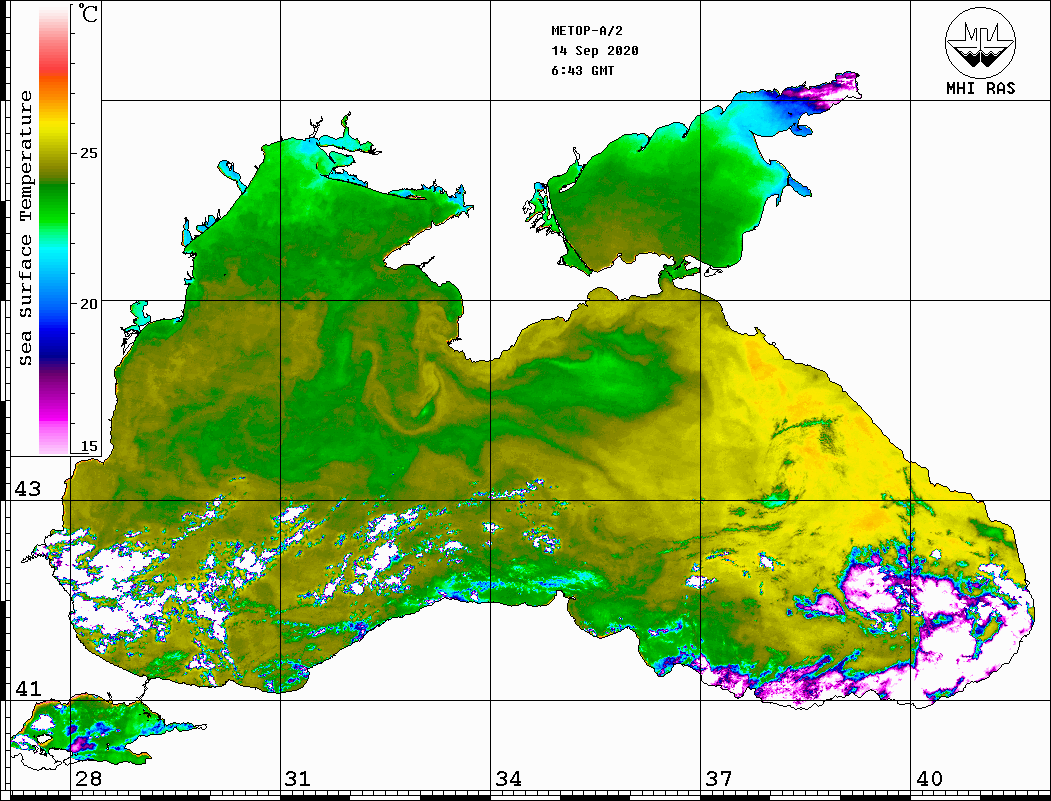Click the longitude label 34

point(508,778)
